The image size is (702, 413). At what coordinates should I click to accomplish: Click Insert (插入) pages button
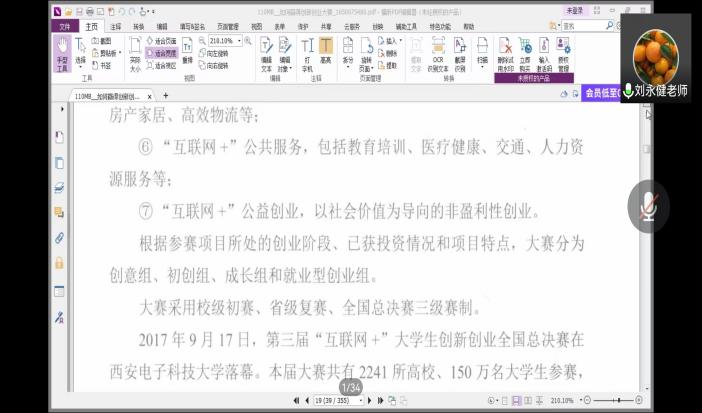(390, 41)
